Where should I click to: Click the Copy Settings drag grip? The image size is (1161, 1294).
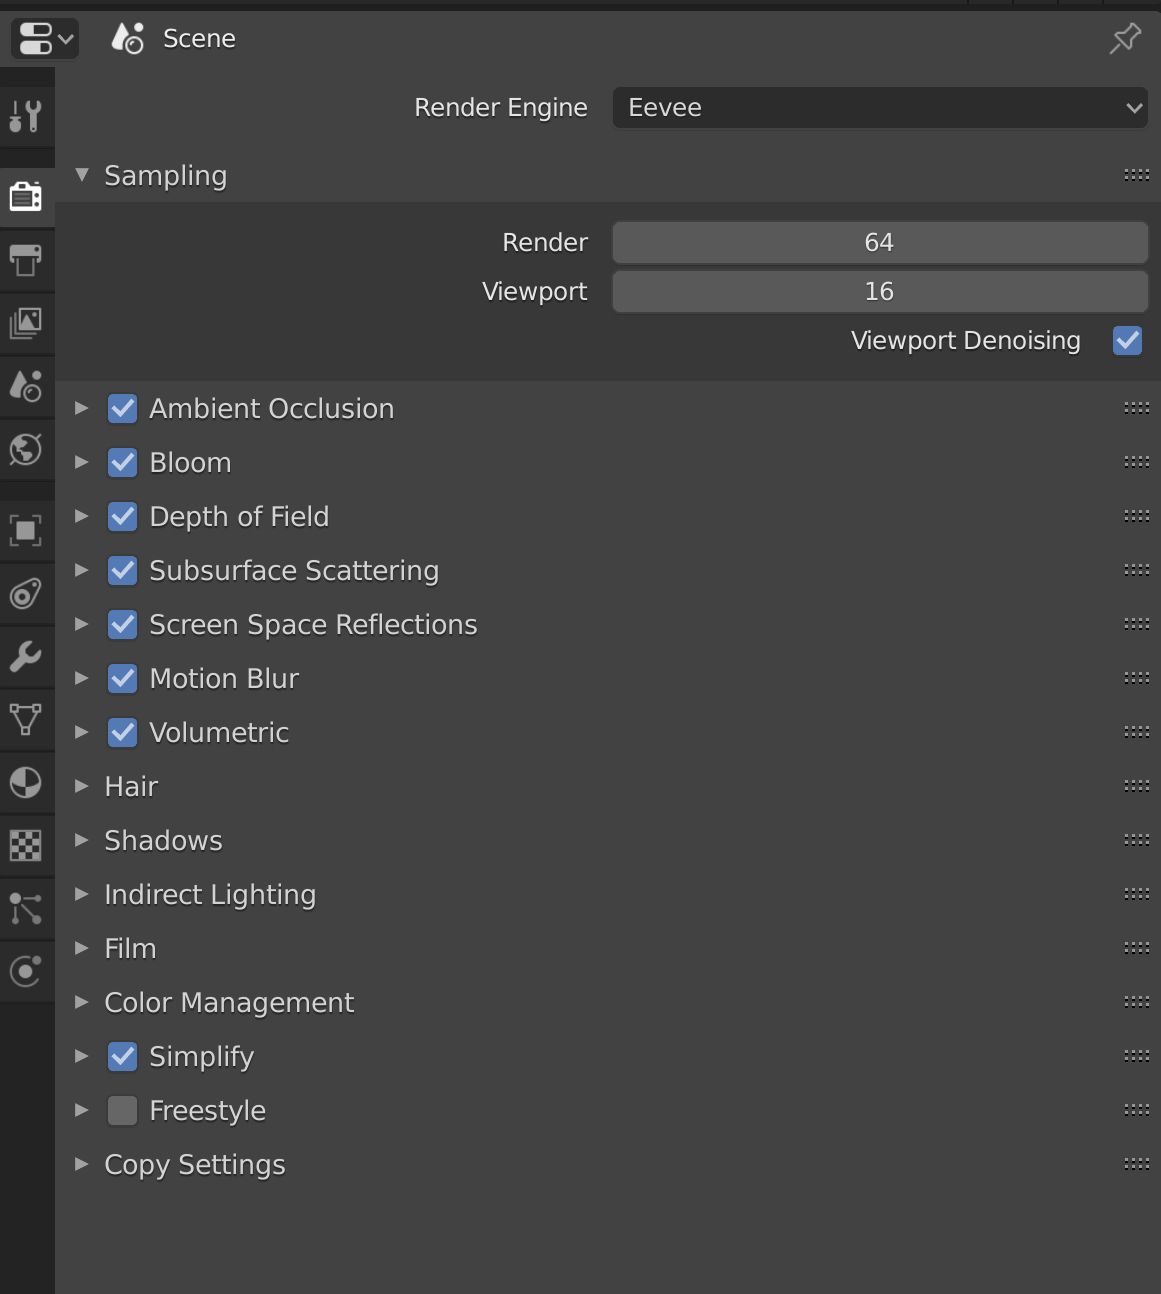click(1137, 1164)
